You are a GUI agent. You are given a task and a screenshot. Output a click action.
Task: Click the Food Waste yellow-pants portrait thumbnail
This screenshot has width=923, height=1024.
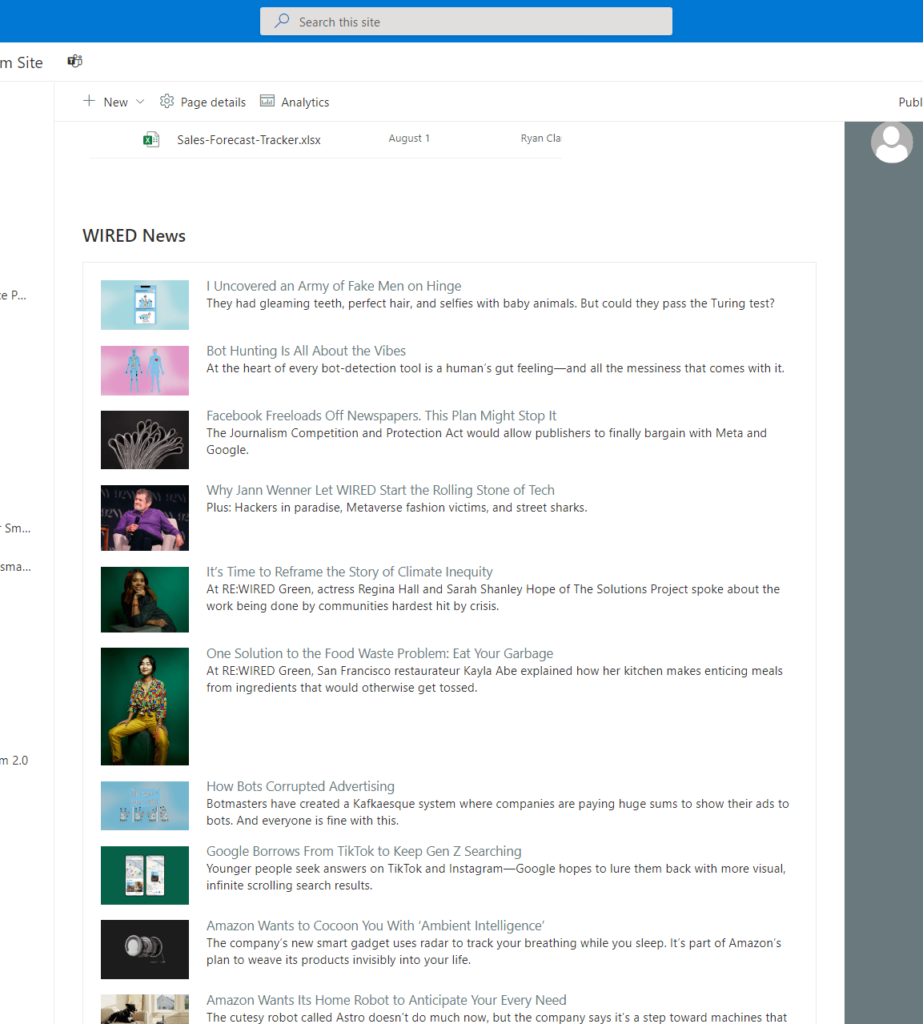145,707
